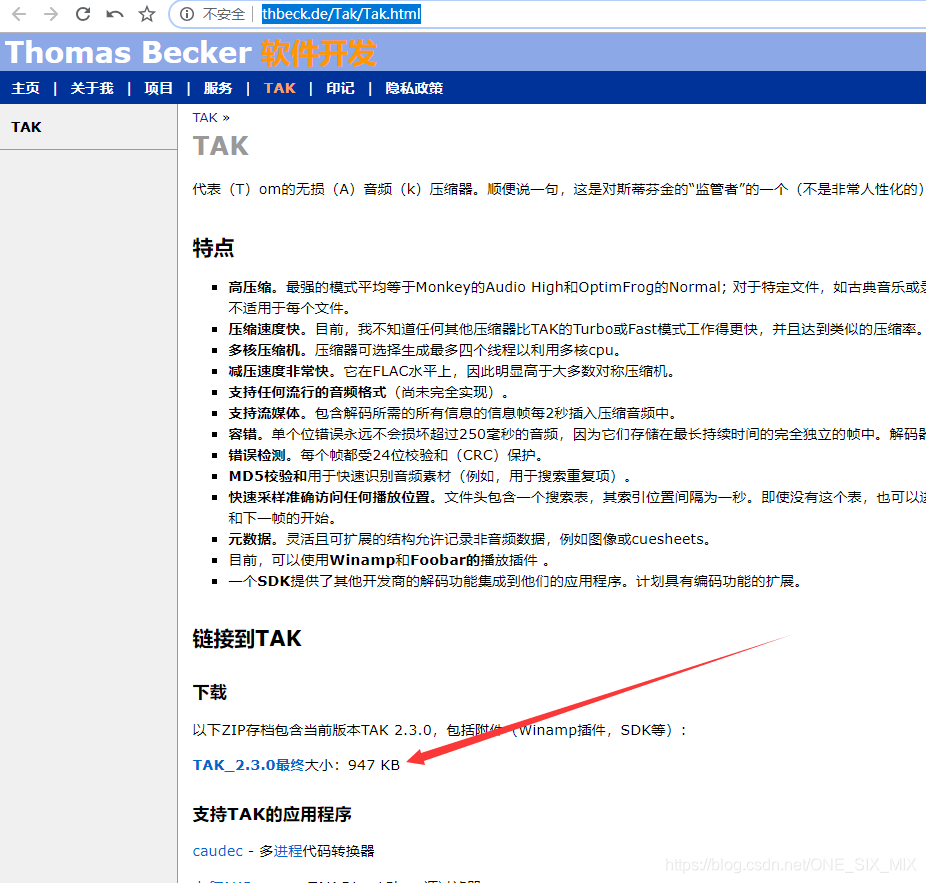Click the 大小: 947 KB text
926x883 pixels.
[x=352, y=765]
